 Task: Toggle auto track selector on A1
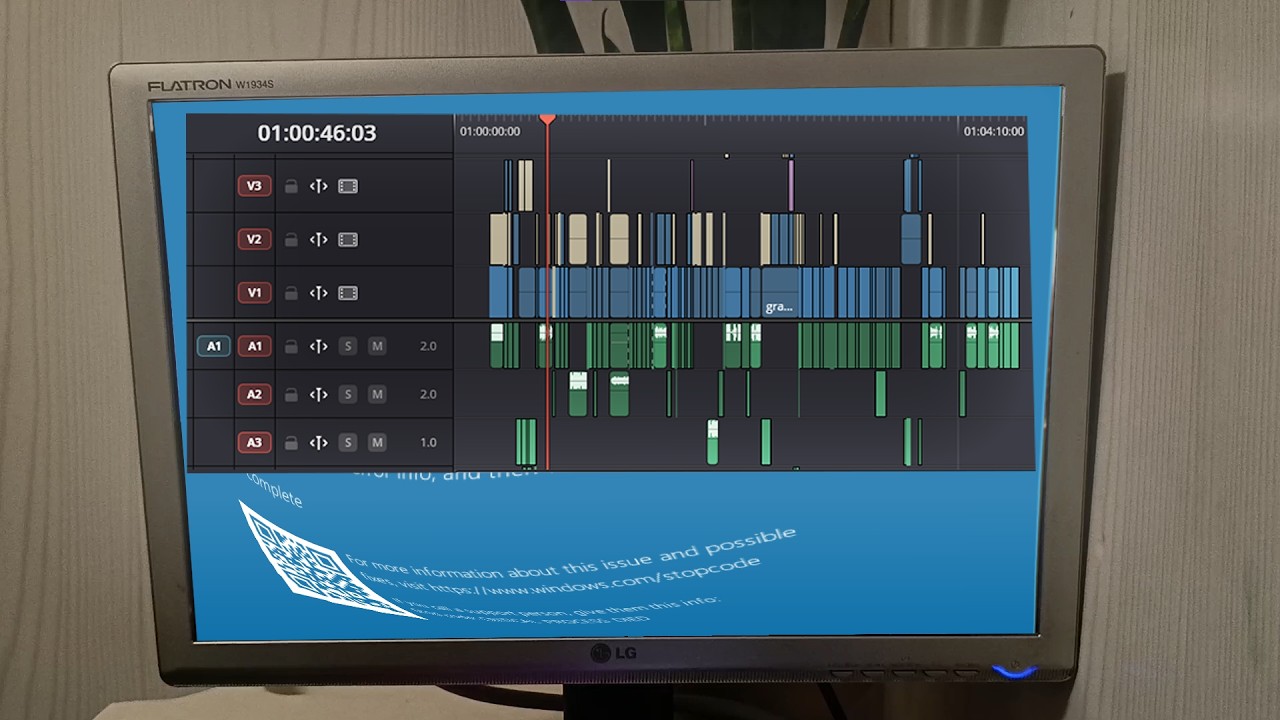click(x=319, y=346)
